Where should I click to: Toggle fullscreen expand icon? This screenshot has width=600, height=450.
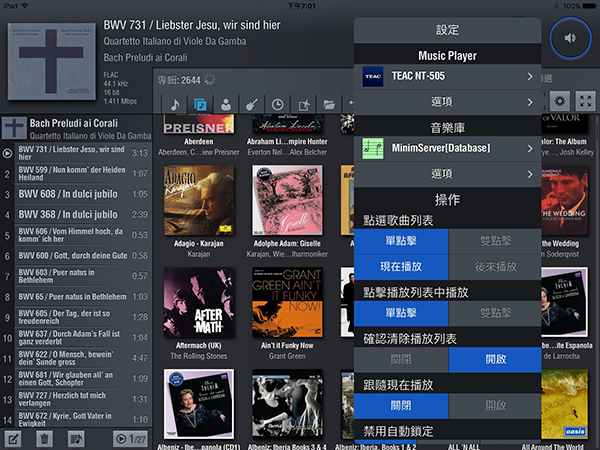click(x=585, y=101)
